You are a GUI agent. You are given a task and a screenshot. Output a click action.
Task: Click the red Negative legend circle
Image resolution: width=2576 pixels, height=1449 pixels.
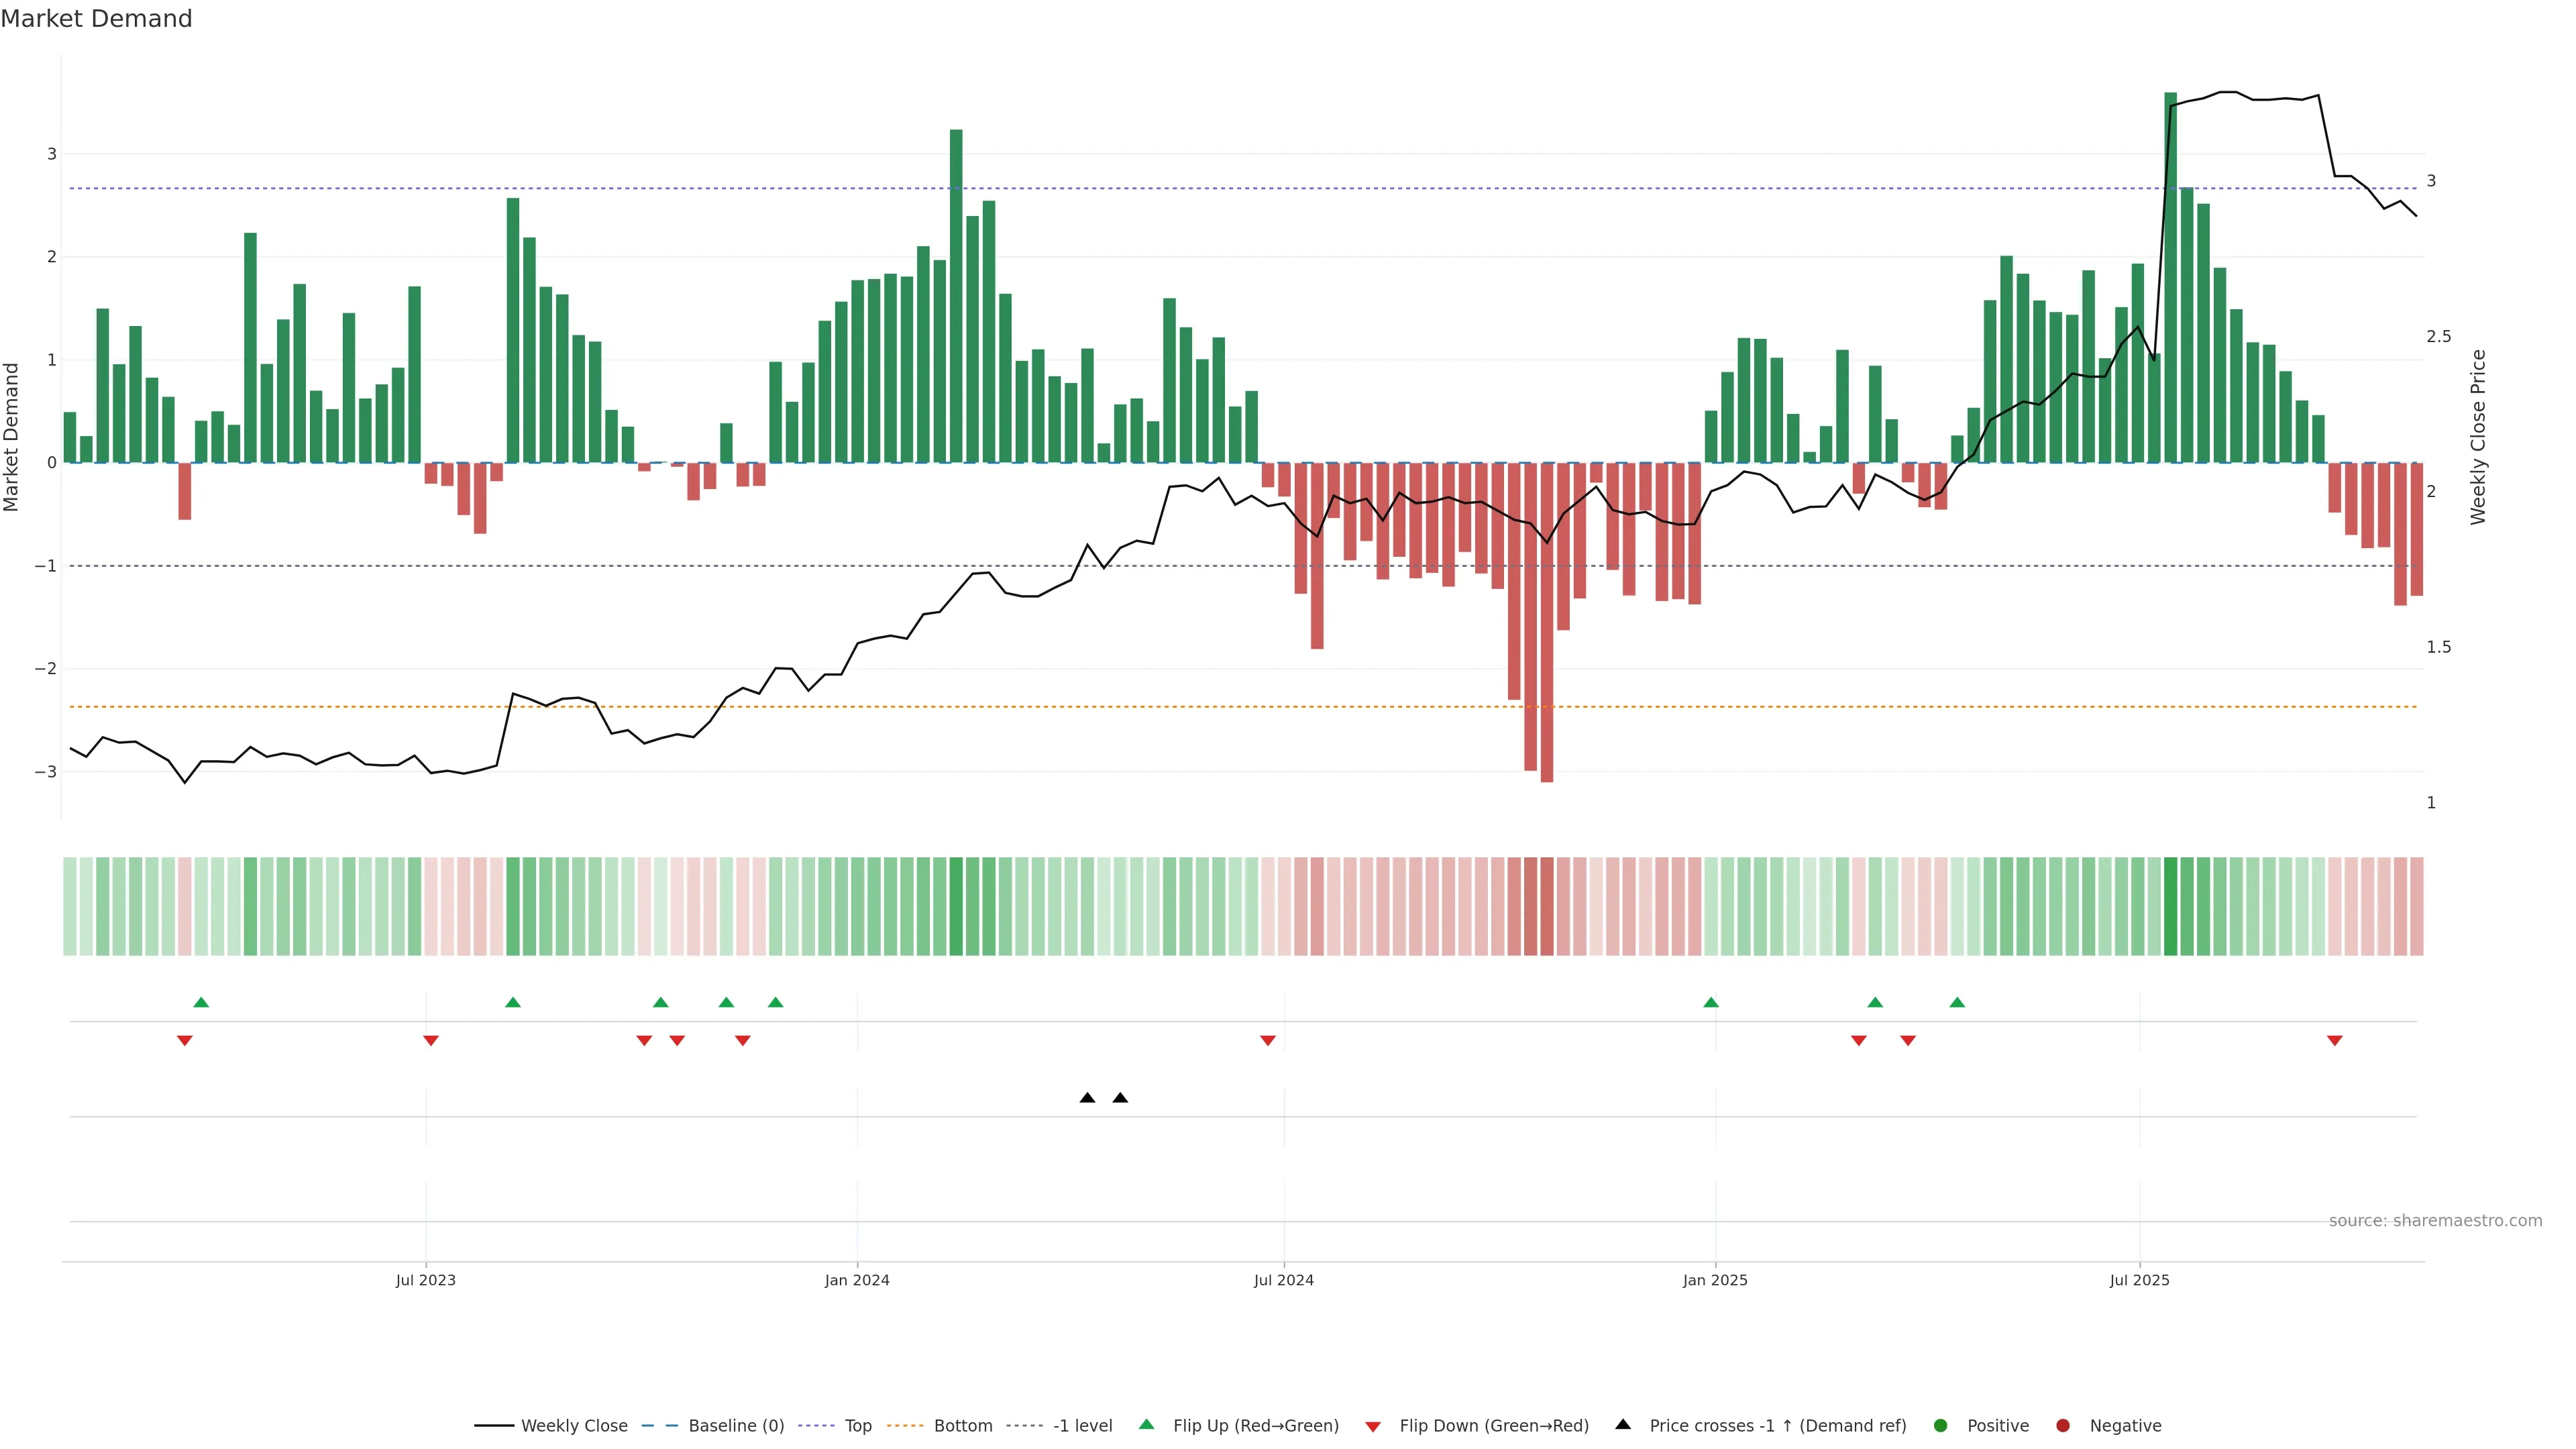click(2063, 1426)
